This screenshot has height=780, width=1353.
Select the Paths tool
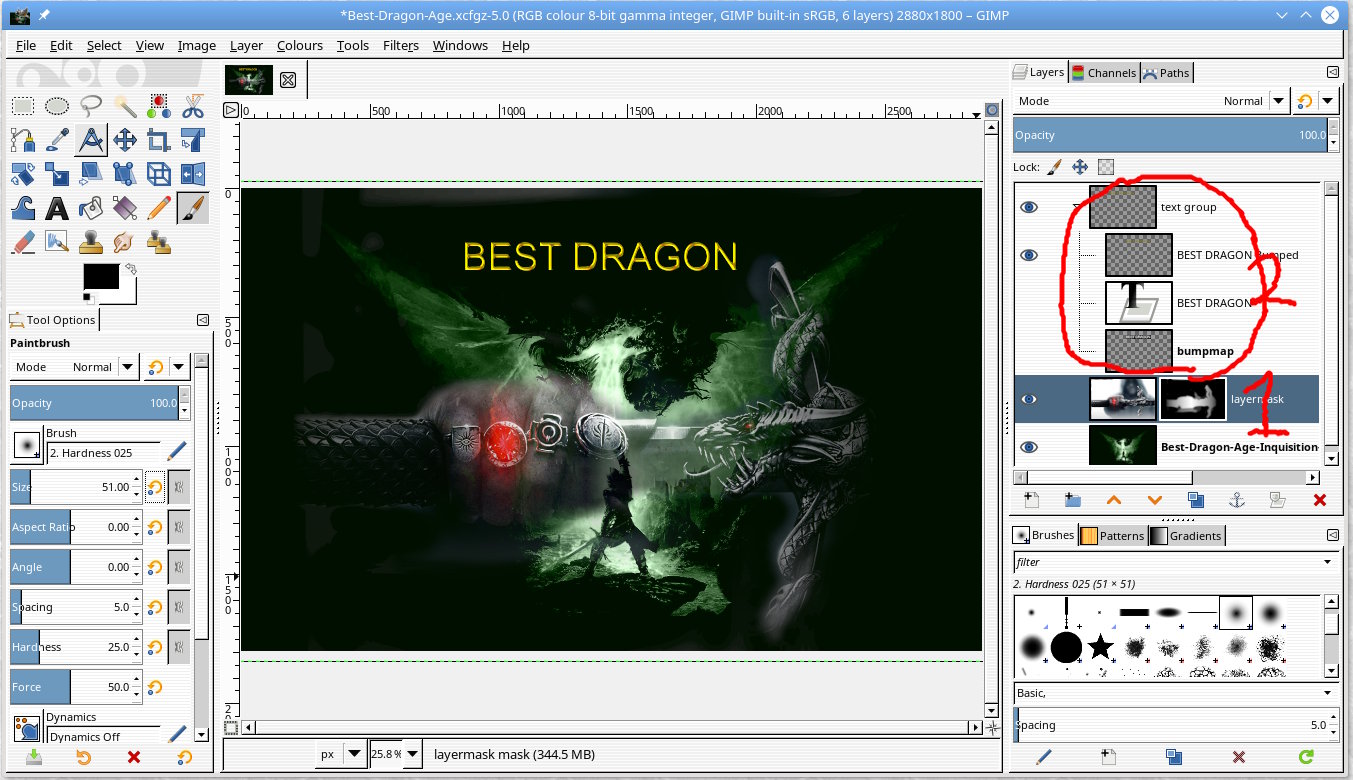(23, 139)
